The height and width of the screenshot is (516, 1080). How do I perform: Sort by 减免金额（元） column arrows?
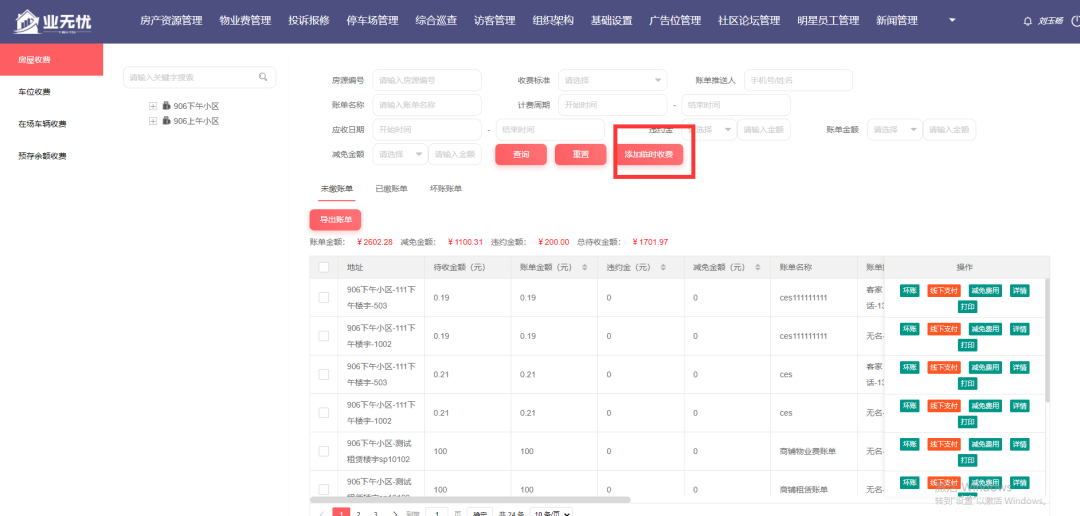(x=759, y=267)
